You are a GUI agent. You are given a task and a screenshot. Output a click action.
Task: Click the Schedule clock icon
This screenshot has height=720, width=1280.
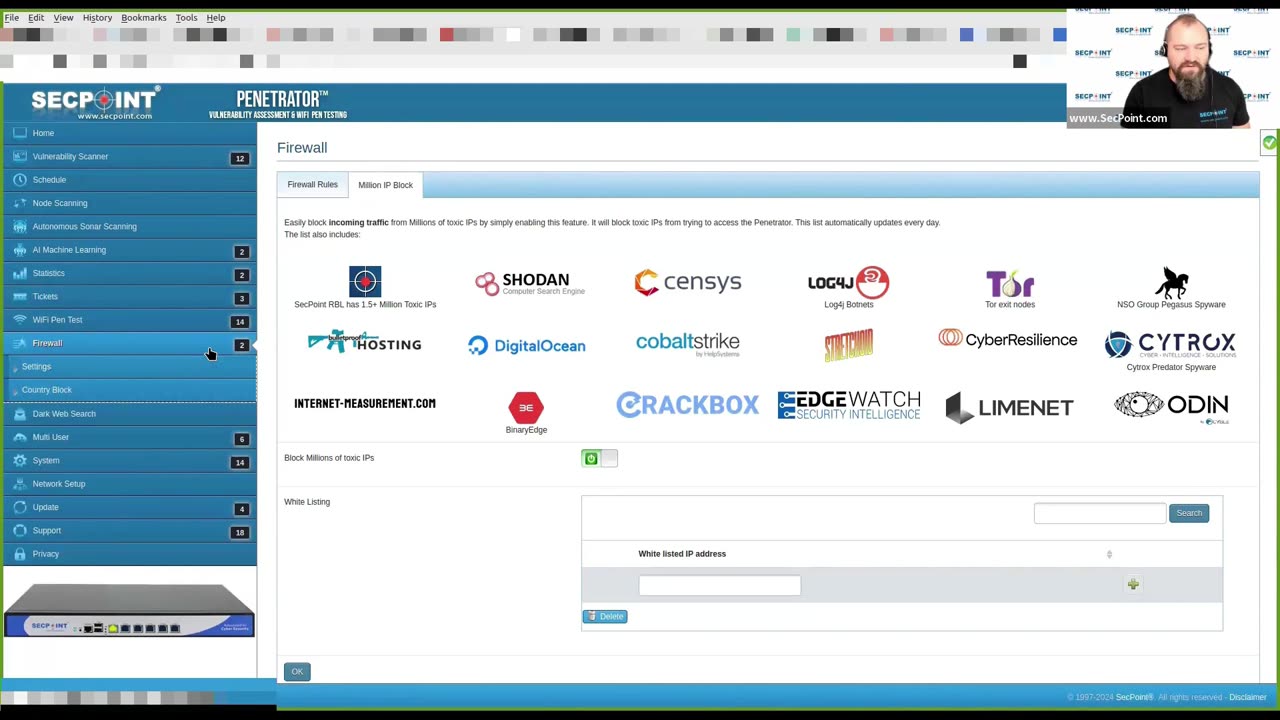point(20,180)
